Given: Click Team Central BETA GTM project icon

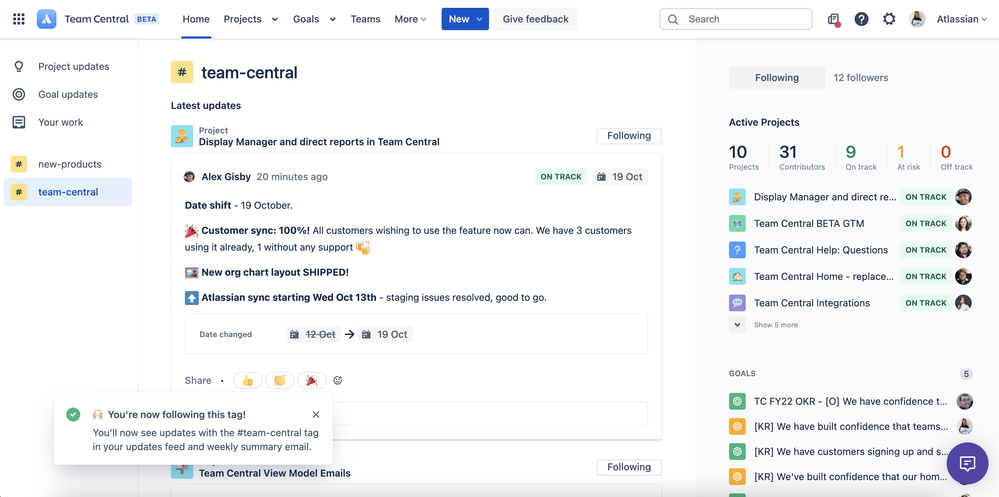Looking at the screenshot, I should click(737, 224).
